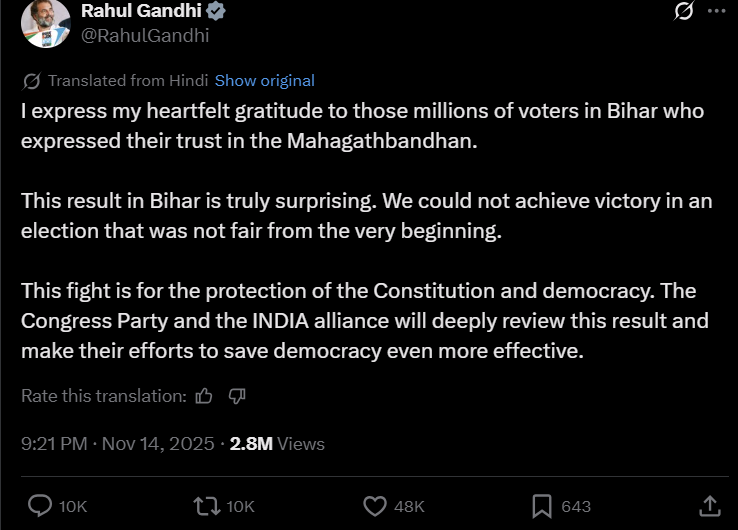Reply to the post via speech bubble icon
This screenshot has width=738, height=530.
(x=40, y=506)
